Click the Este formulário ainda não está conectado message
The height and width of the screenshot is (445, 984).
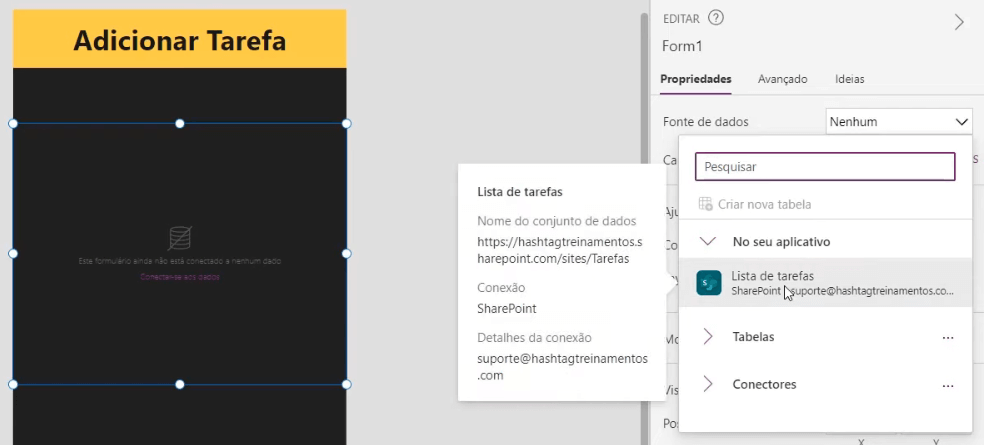click(x=180, y=260)
